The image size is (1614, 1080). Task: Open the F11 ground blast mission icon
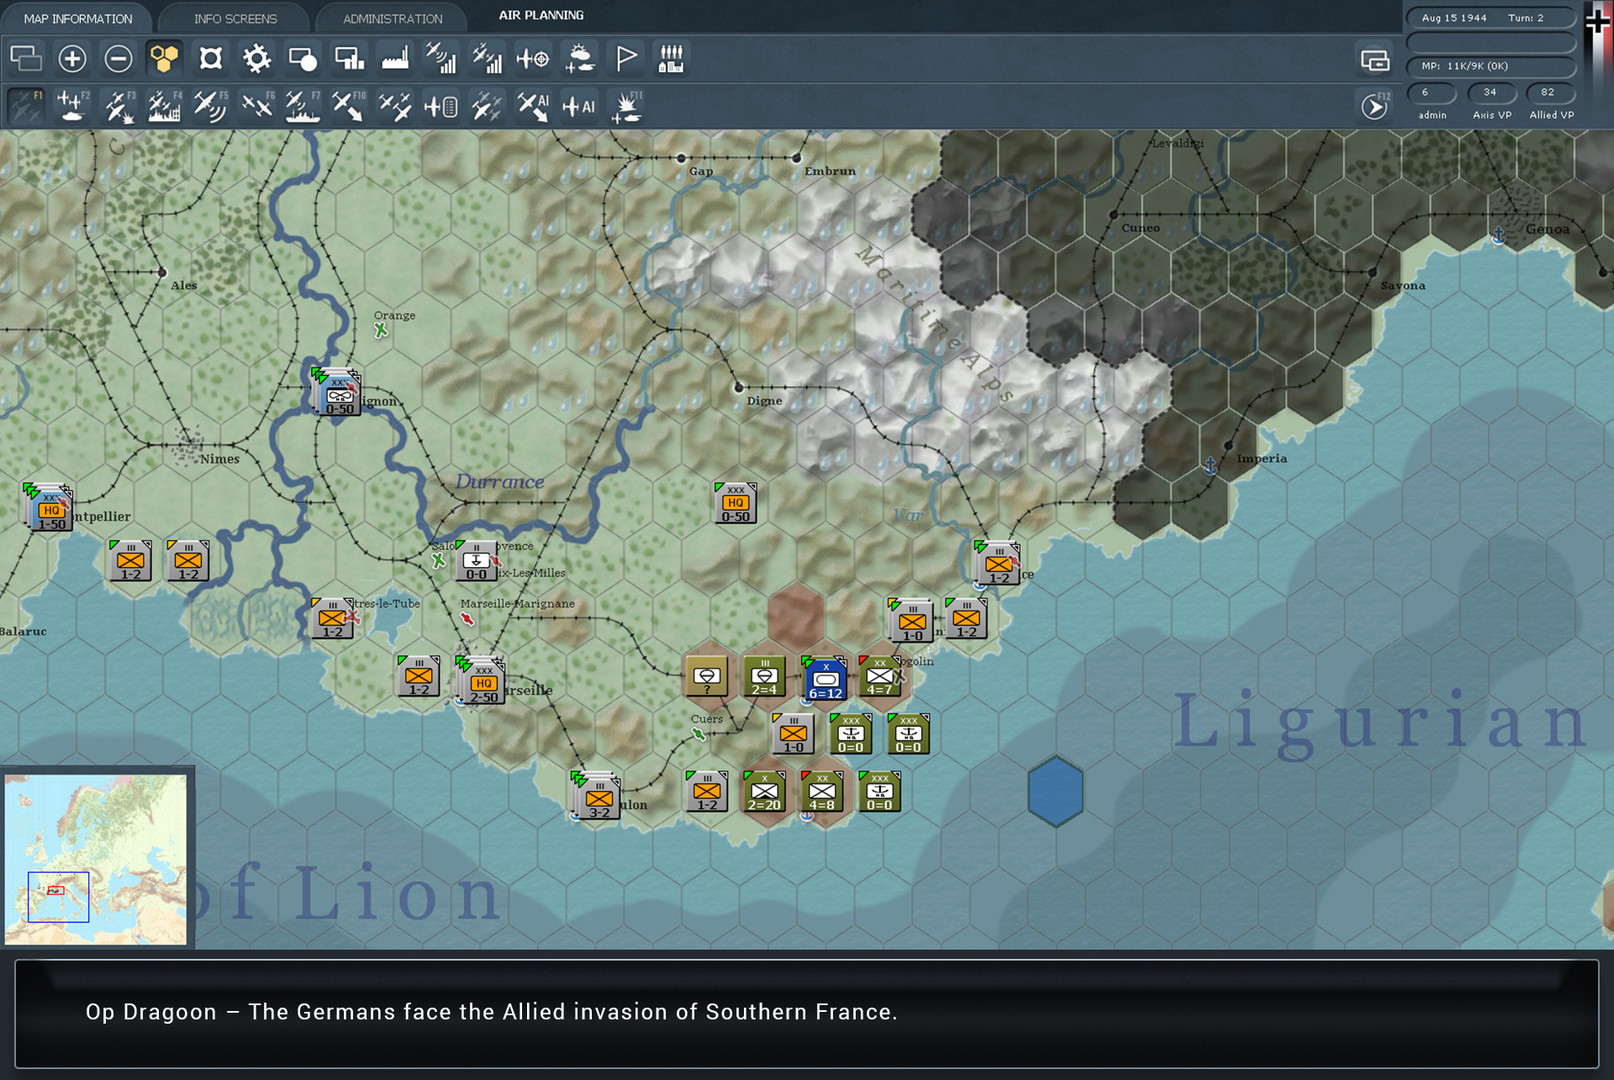[627, 105]
